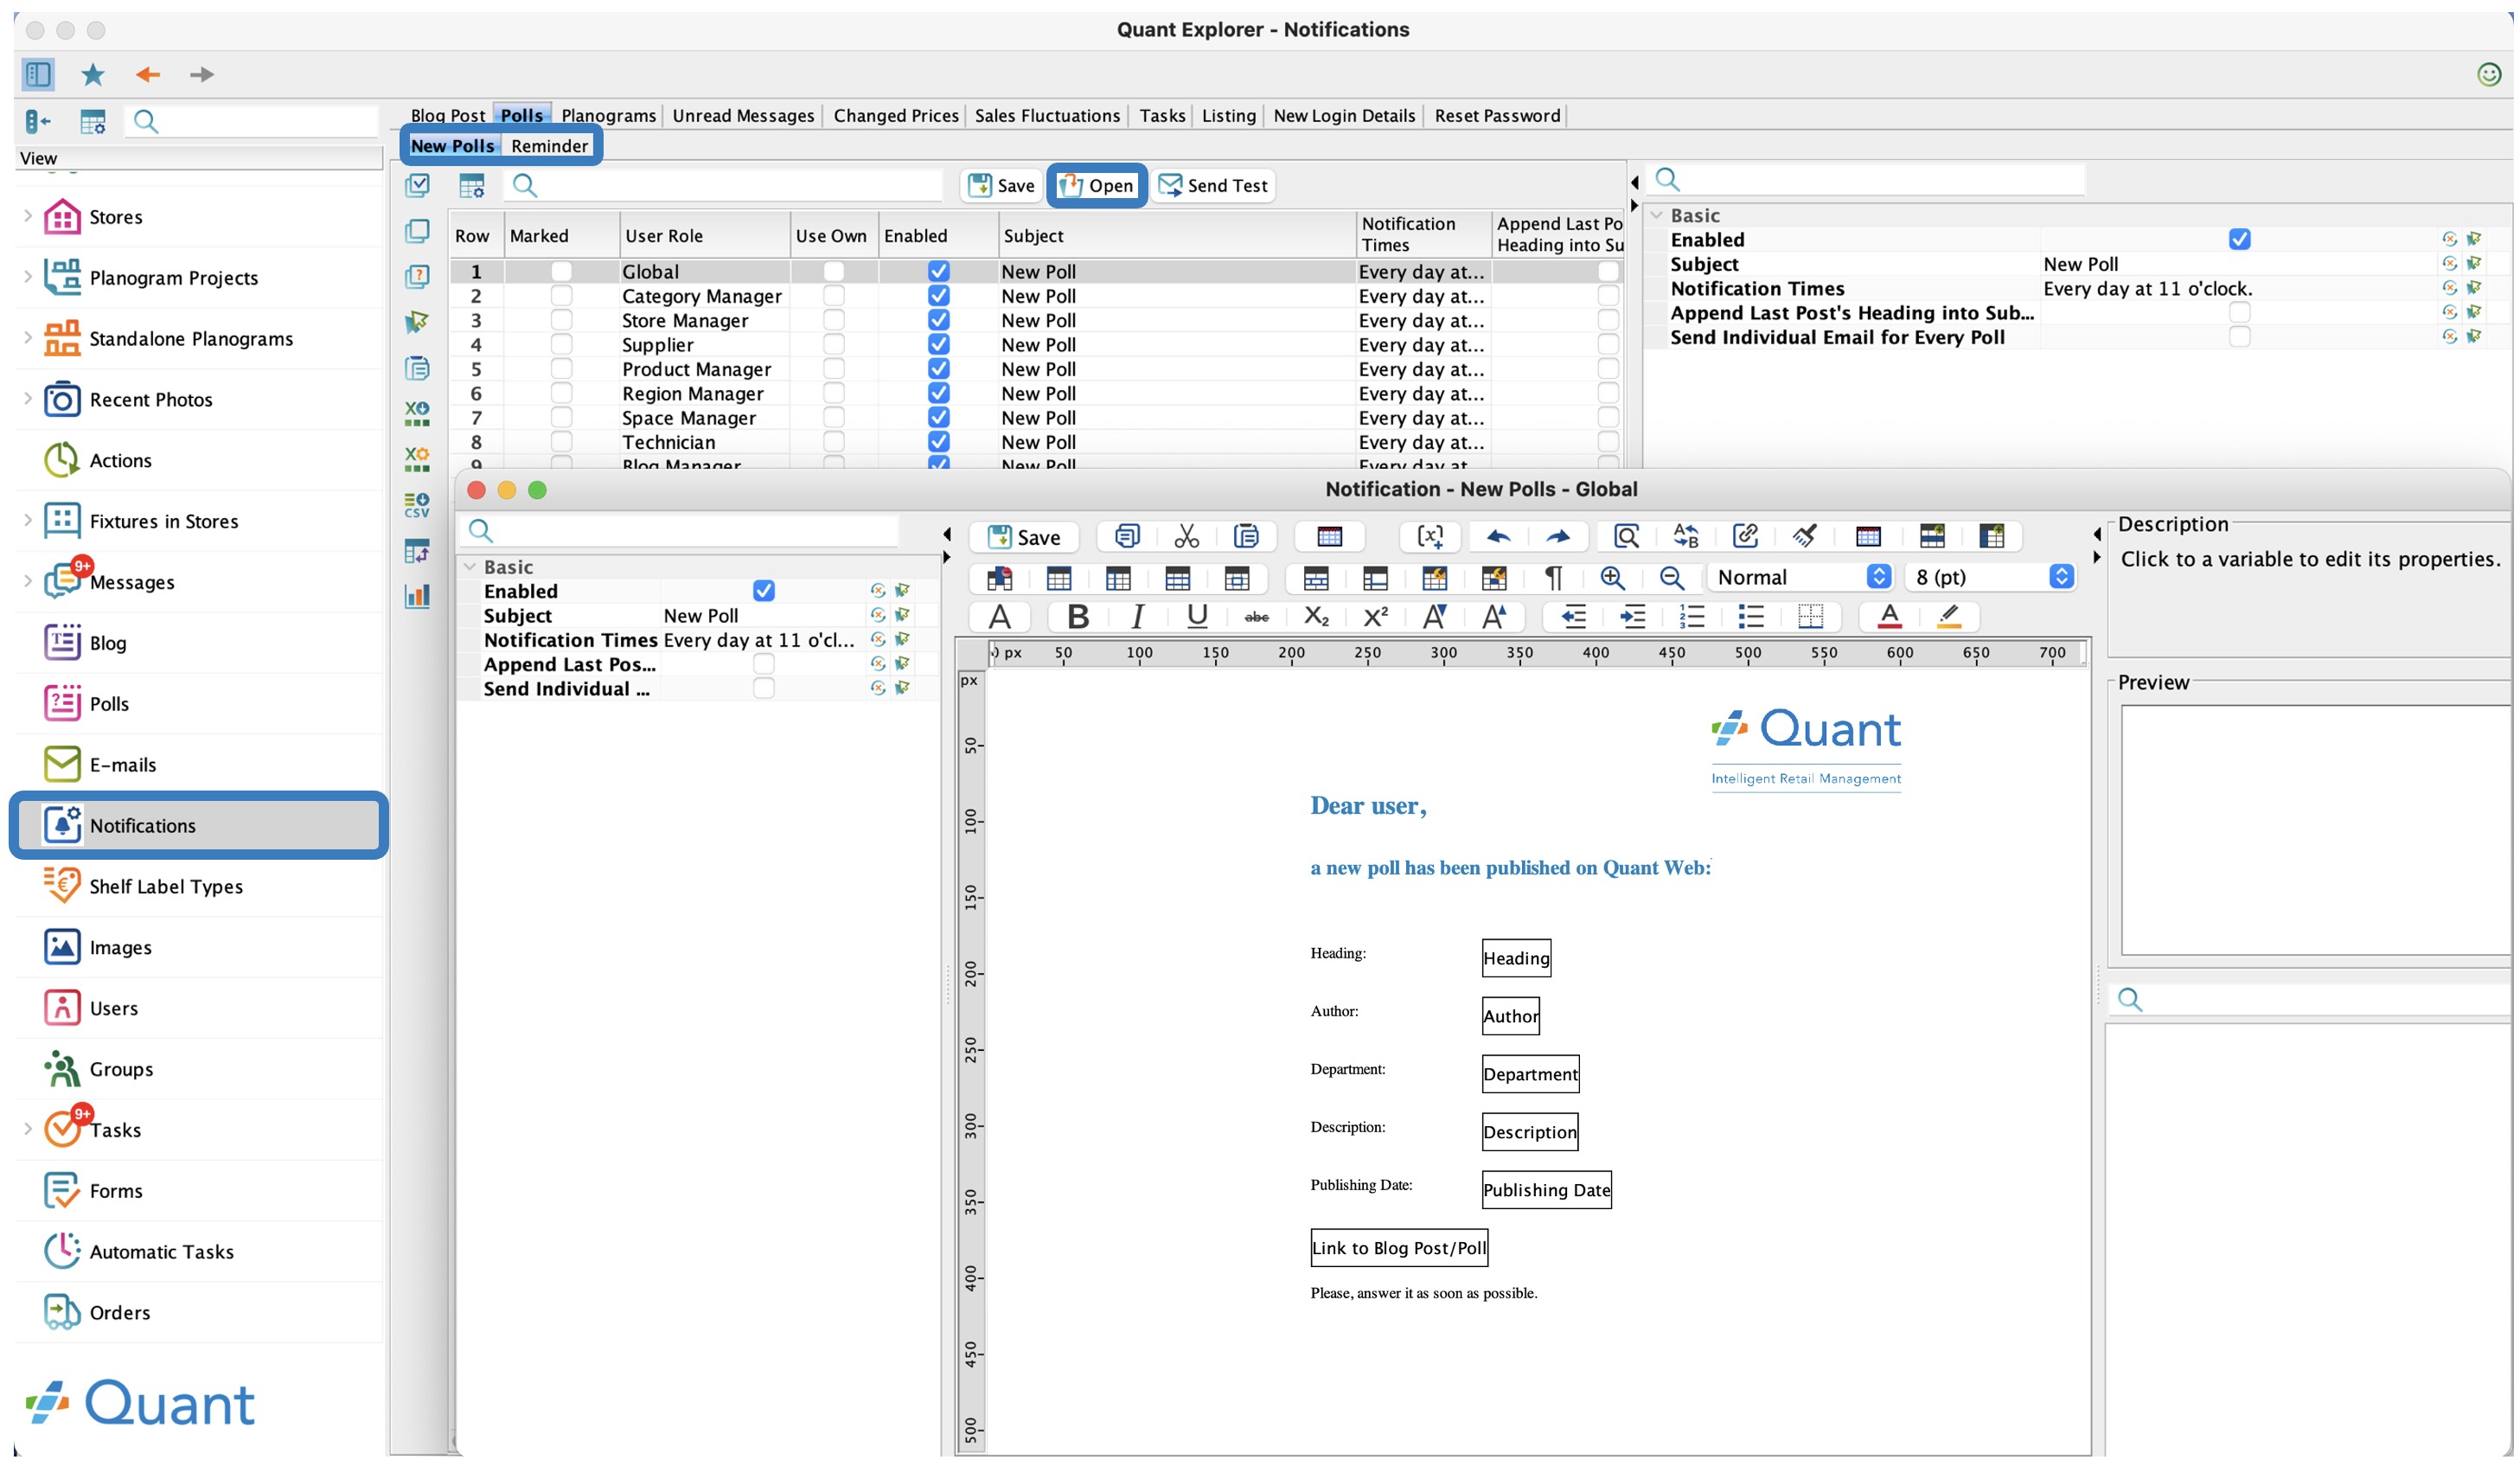Open the text highlight color picker
This screenshot has width=2520, height=1460.
point(1948,616)
